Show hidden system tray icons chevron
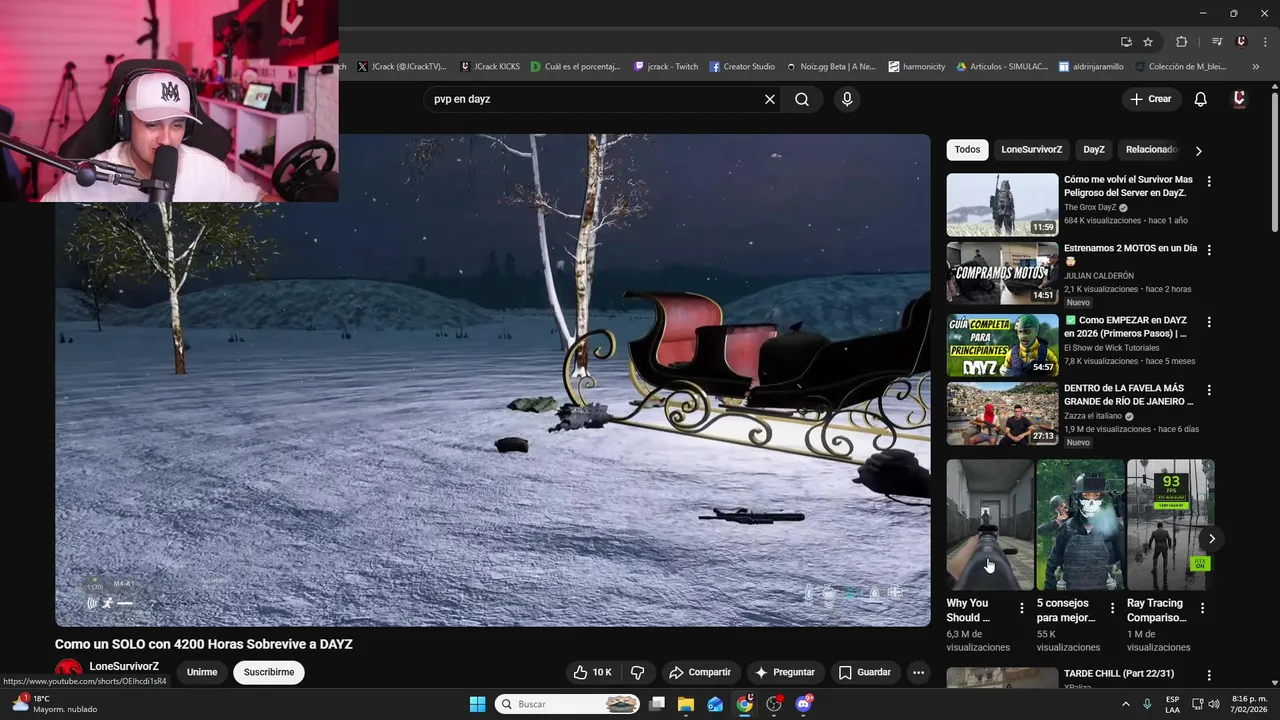Image resolution: width=1280 pixels, height=720 pixels. click(1125, 704)
